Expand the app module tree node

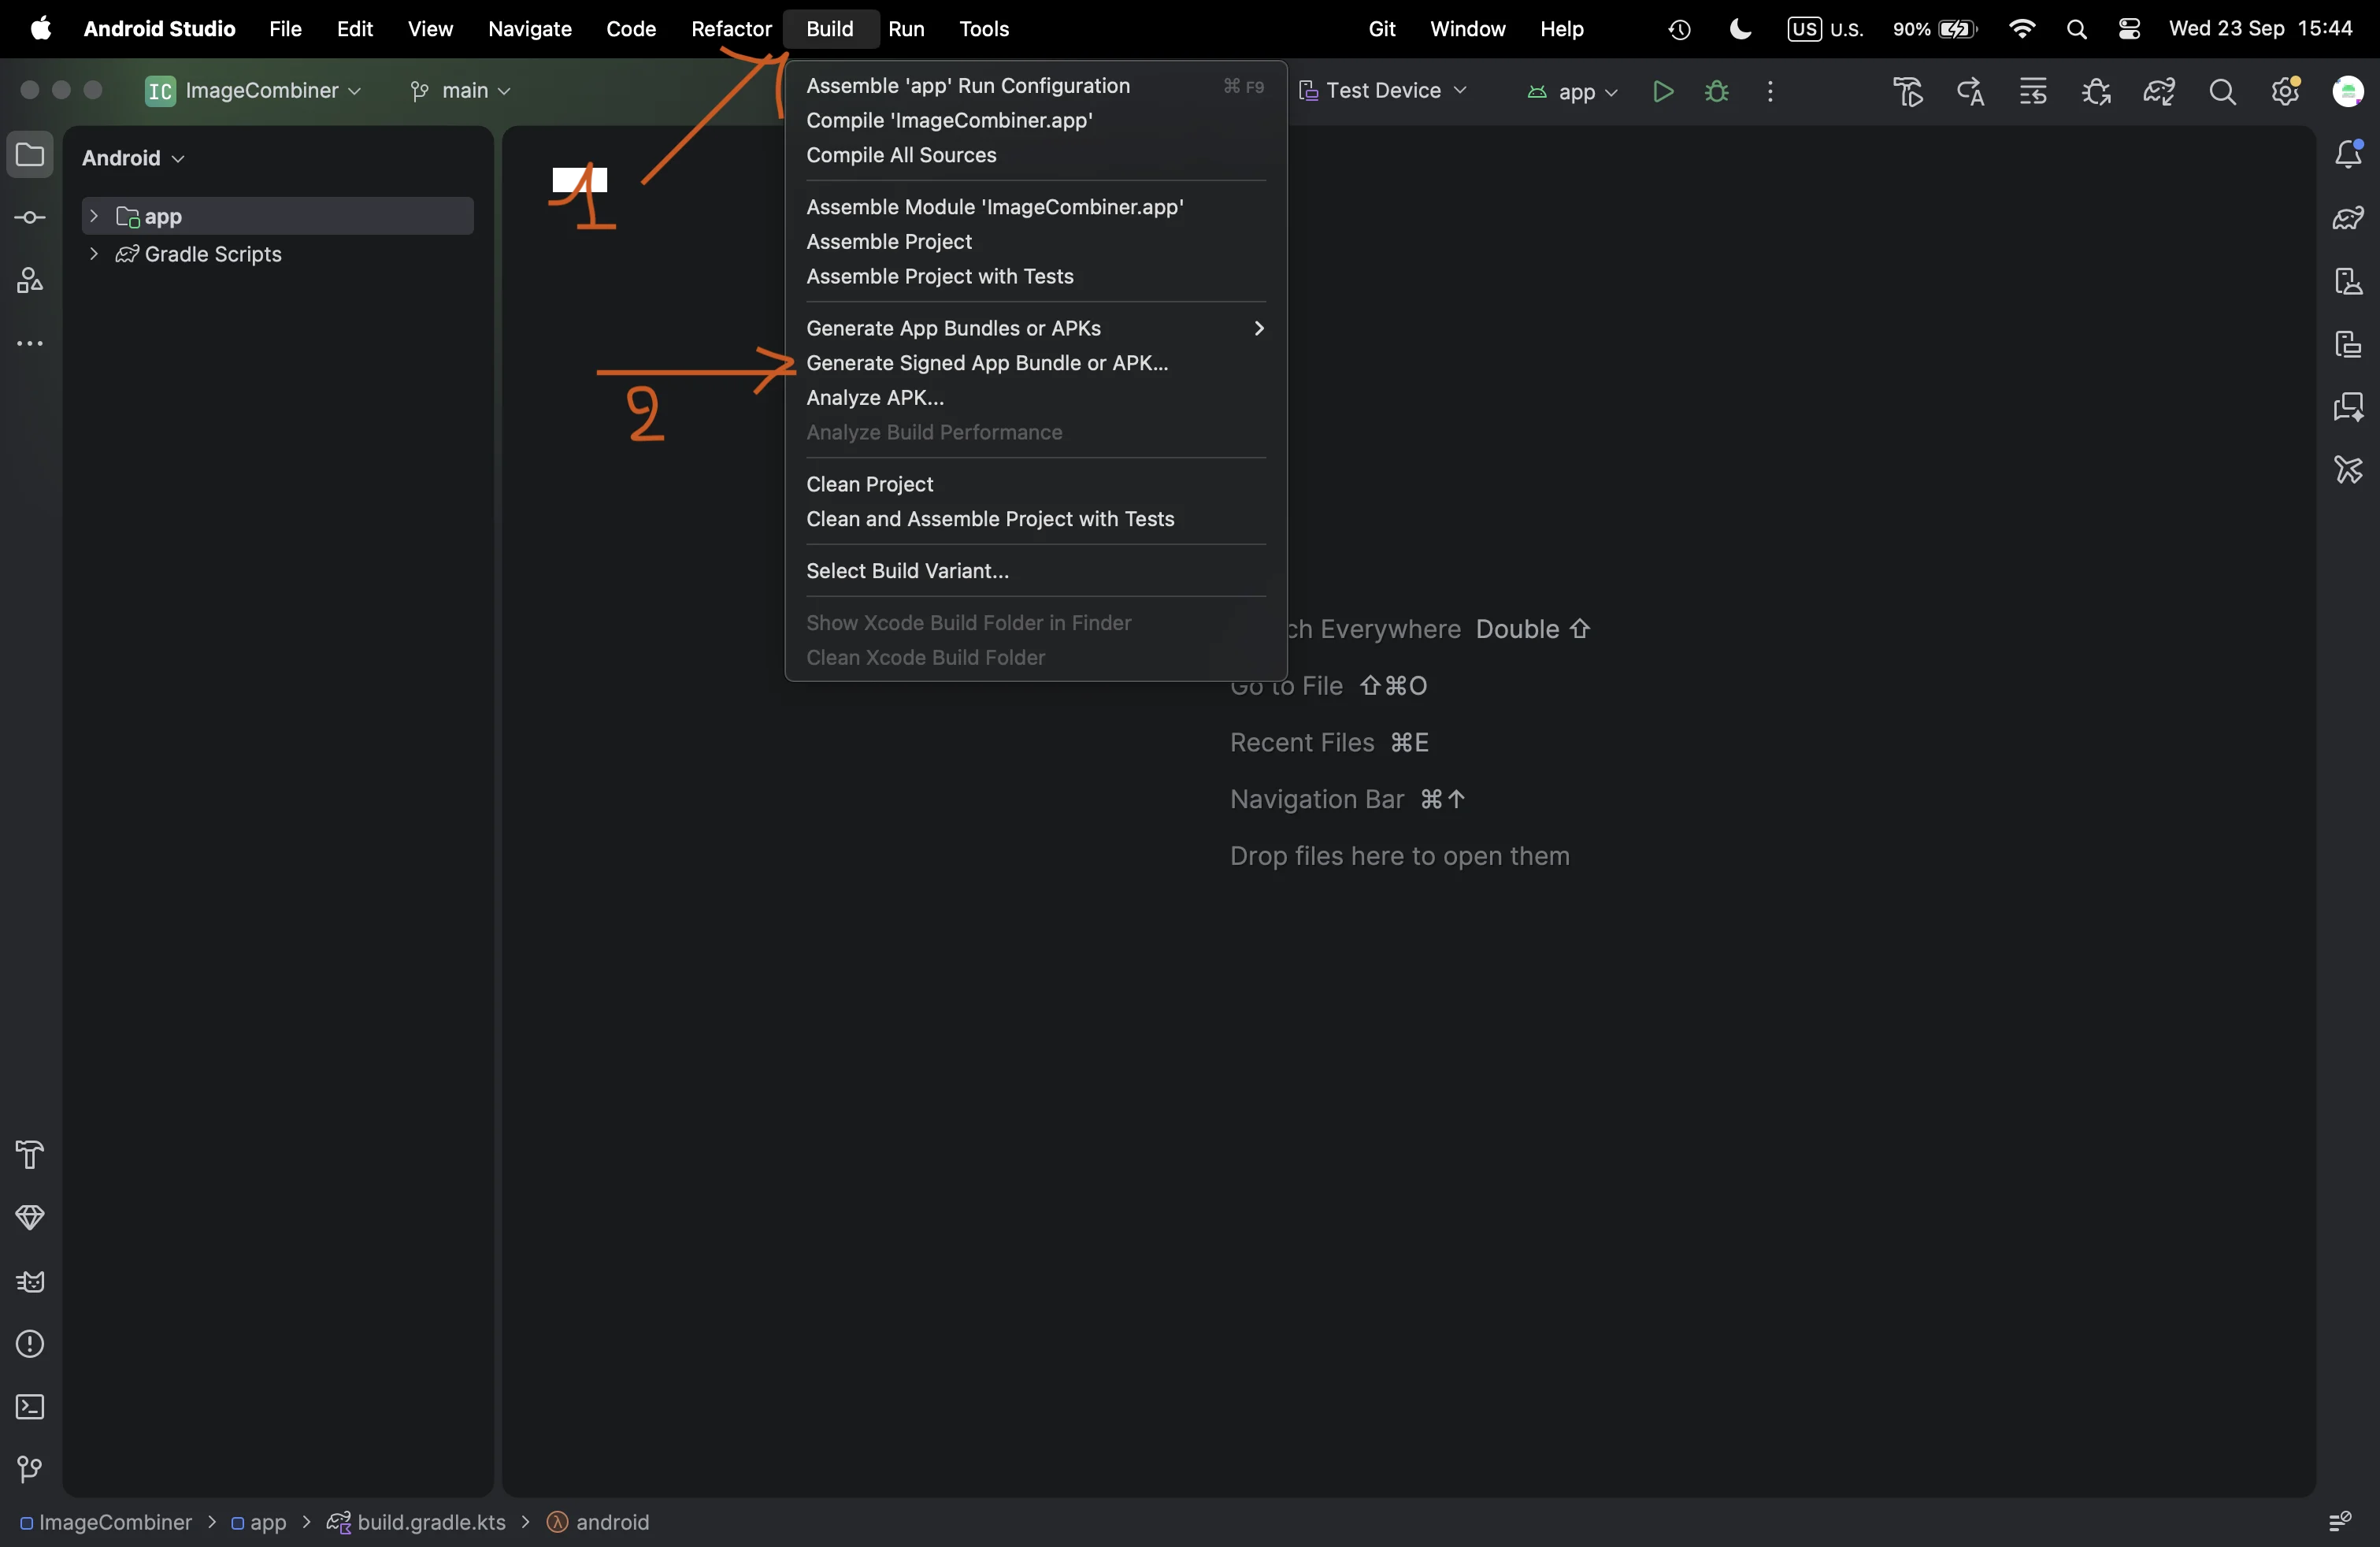point(93,216)
